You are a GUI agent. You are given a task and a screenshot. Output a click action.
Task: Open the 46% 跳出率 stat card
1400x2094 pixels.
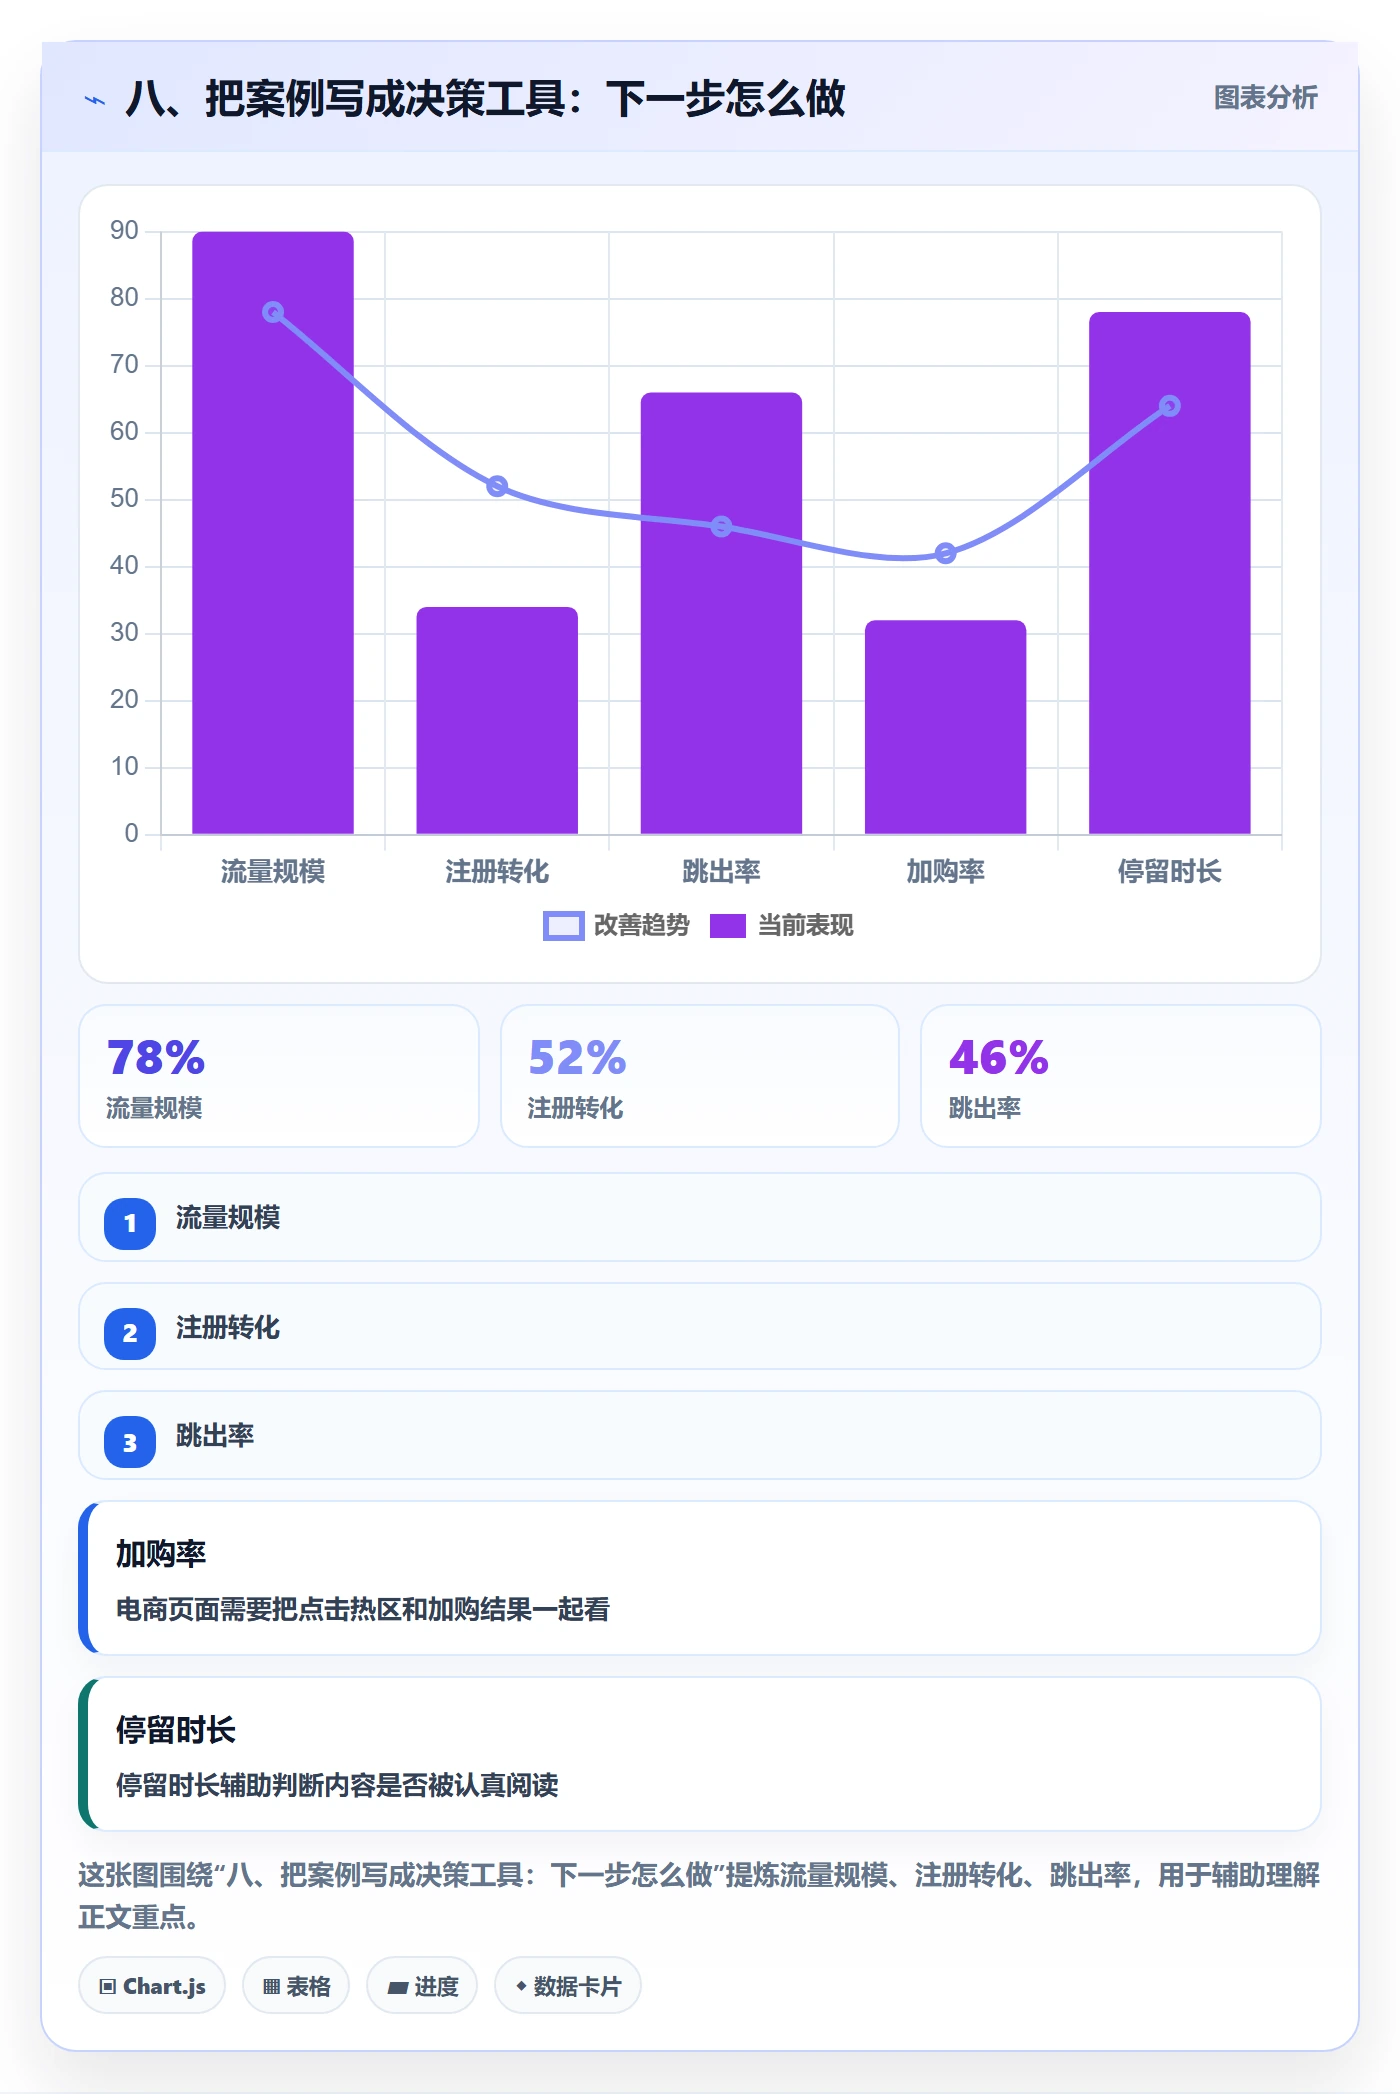tap(1120, 1076)
